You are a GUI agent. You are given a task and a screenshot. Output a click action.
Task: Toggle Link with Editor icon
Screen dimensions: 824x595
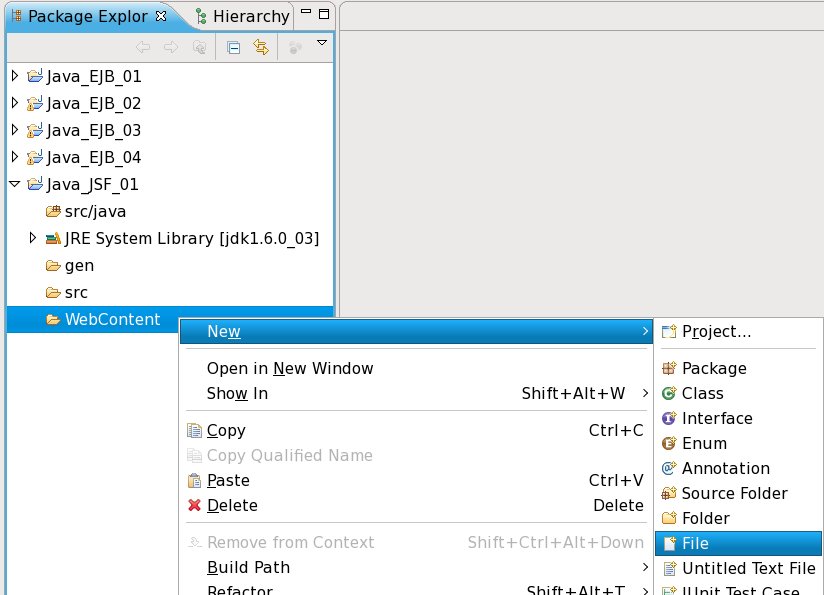click(x=261, y=47)
